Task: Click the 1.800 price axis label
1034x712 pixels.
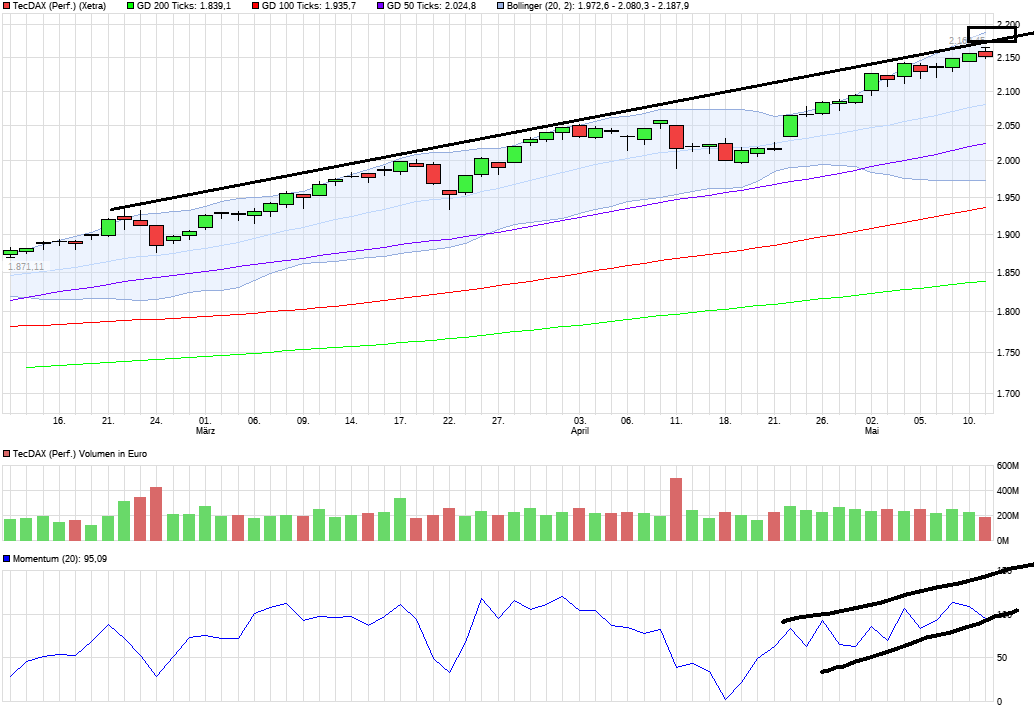Action: (1009, 312)
